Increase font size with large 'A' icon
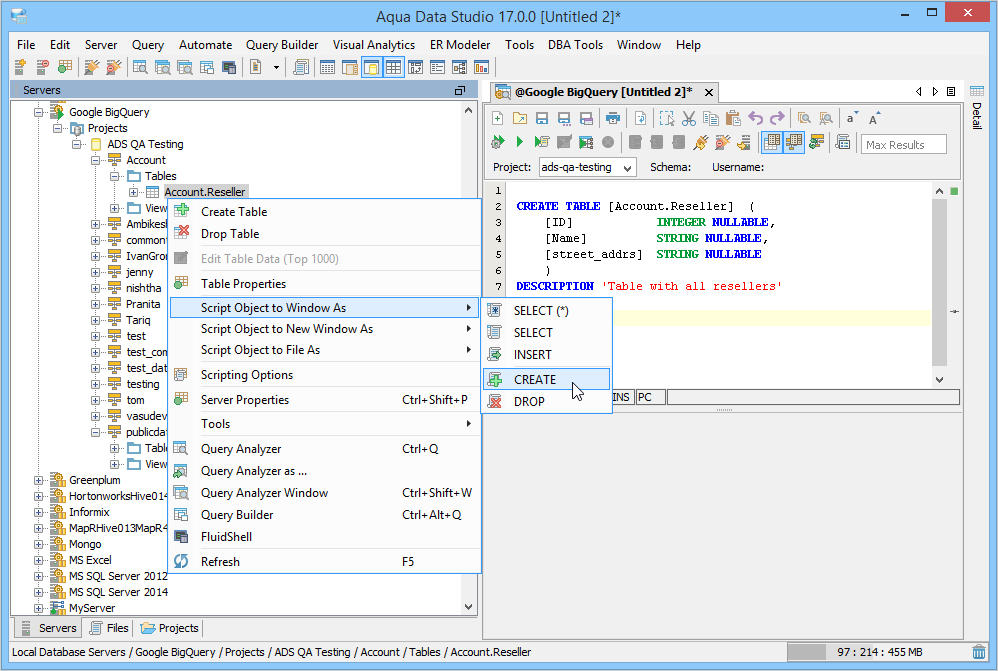The width and height of the screenshot is (998, 671). [874, 118]
